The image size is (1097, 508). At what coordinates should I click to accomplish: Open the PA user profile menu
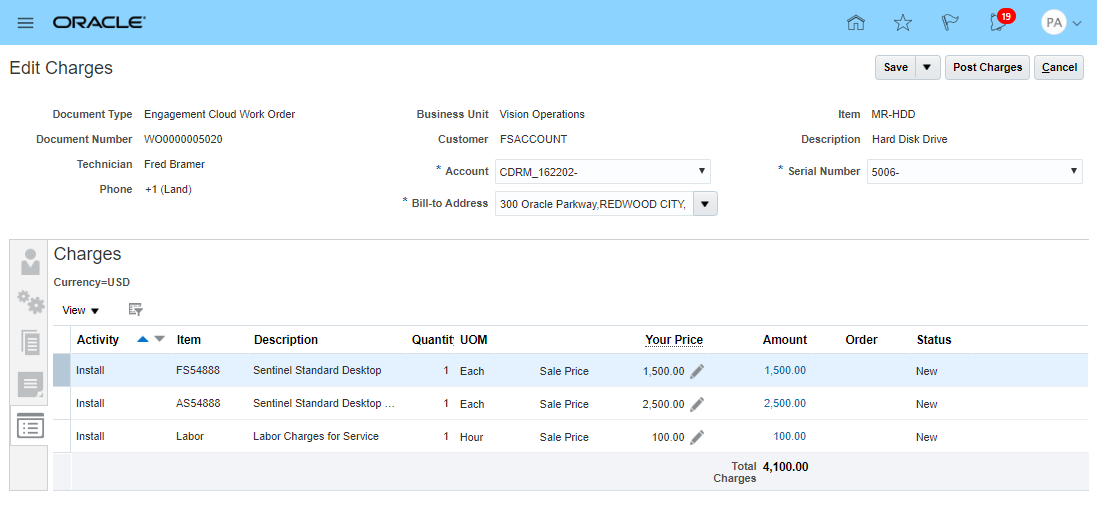[x=1062, y=23]
